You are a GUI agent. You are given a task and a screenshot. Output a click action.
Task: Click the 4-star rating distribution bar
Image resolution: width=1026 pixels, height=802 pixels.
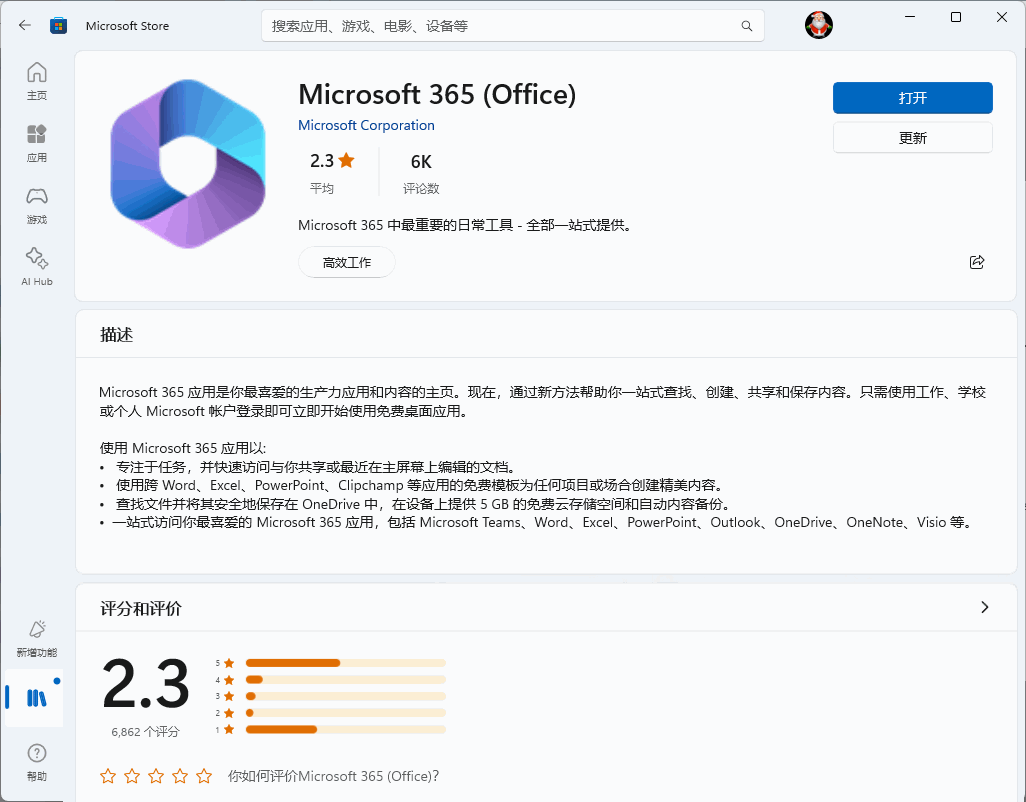pos(345,680)
